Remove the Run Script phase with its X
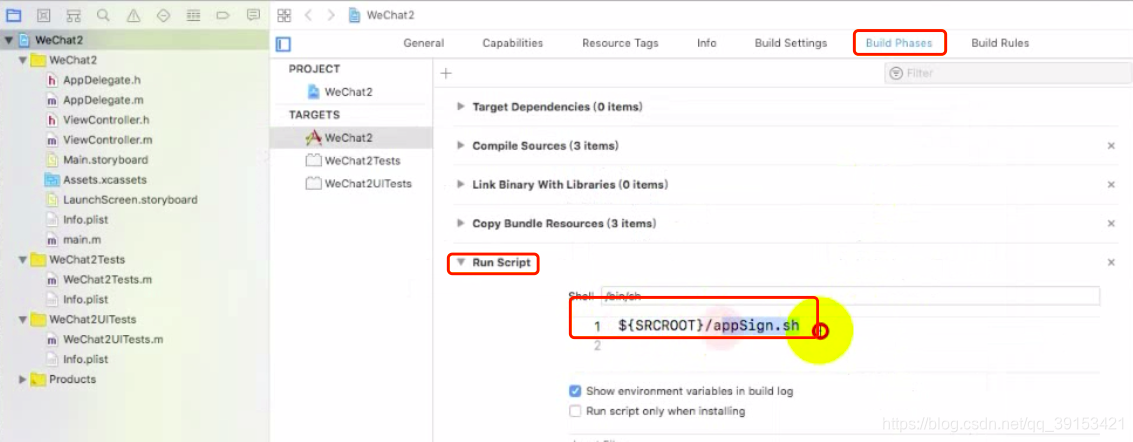This screenshot has height=442, width=1133. coord(1111,263)
